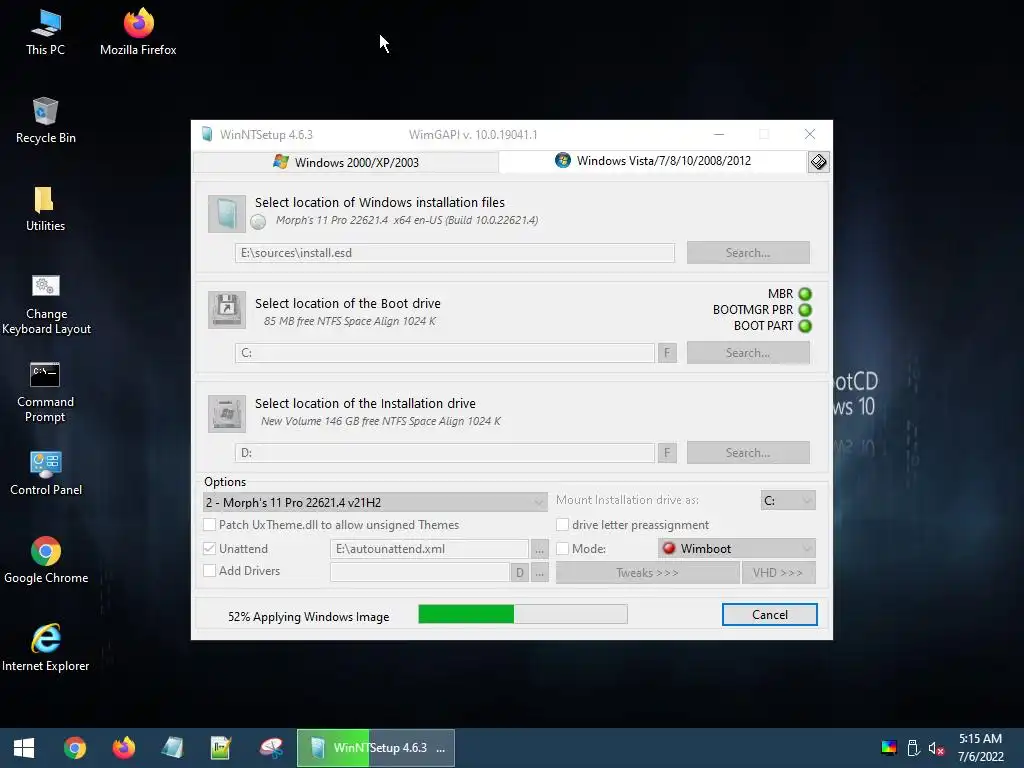Click the MBR green status light
The image size is (1024, 768).
point(805,294)
